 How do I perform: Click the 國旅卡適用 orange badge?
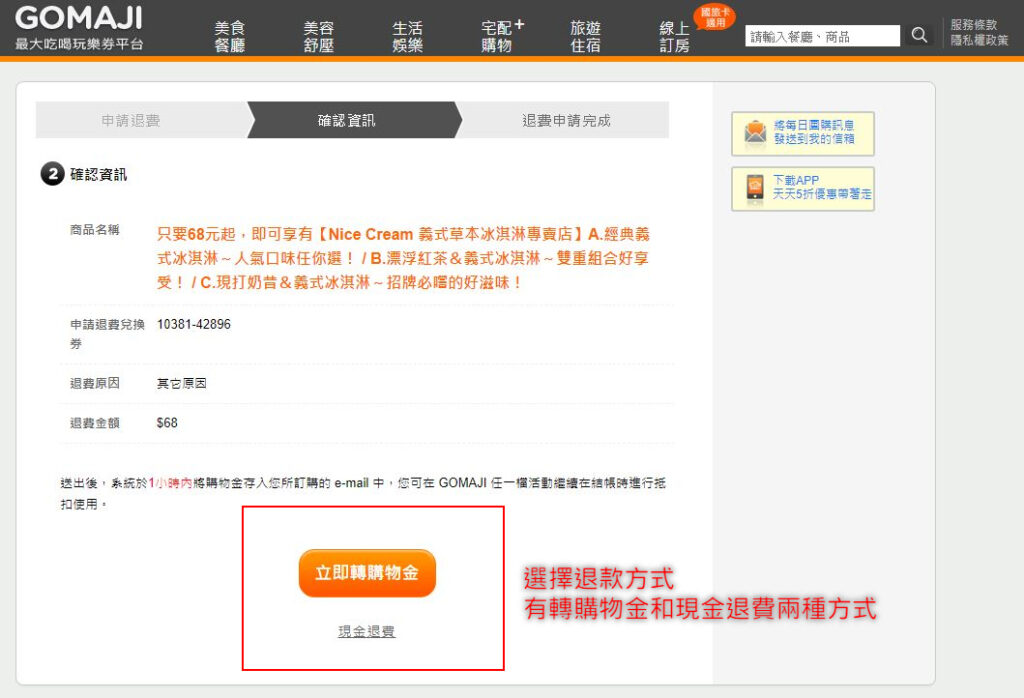(714, 16)
